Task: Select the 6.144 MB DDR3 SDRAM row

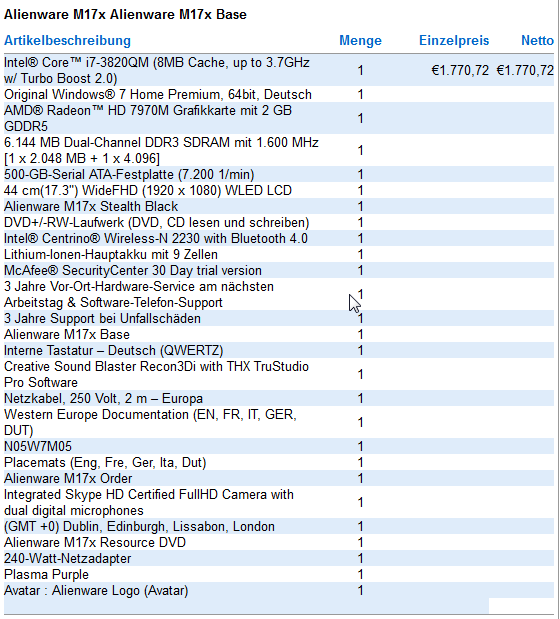Action: [x=279, y=150]
